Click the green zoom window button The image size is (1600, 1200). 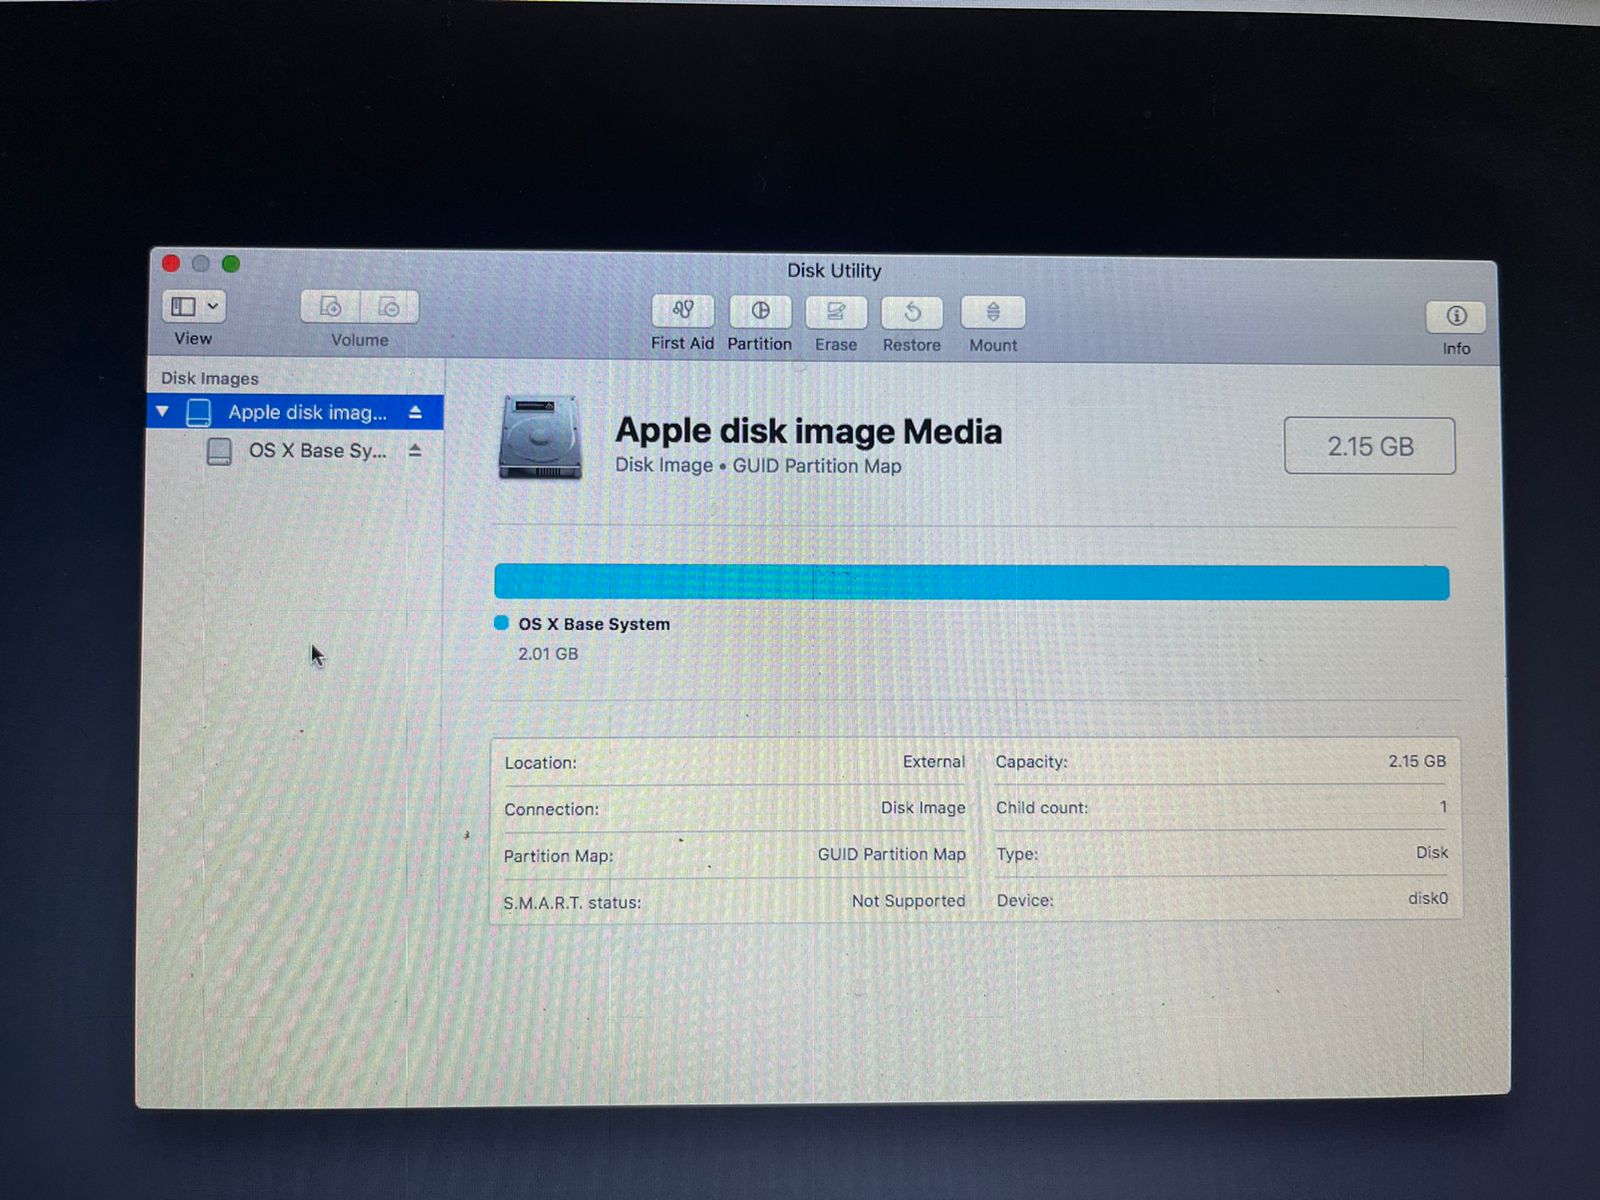pos(231,264)
